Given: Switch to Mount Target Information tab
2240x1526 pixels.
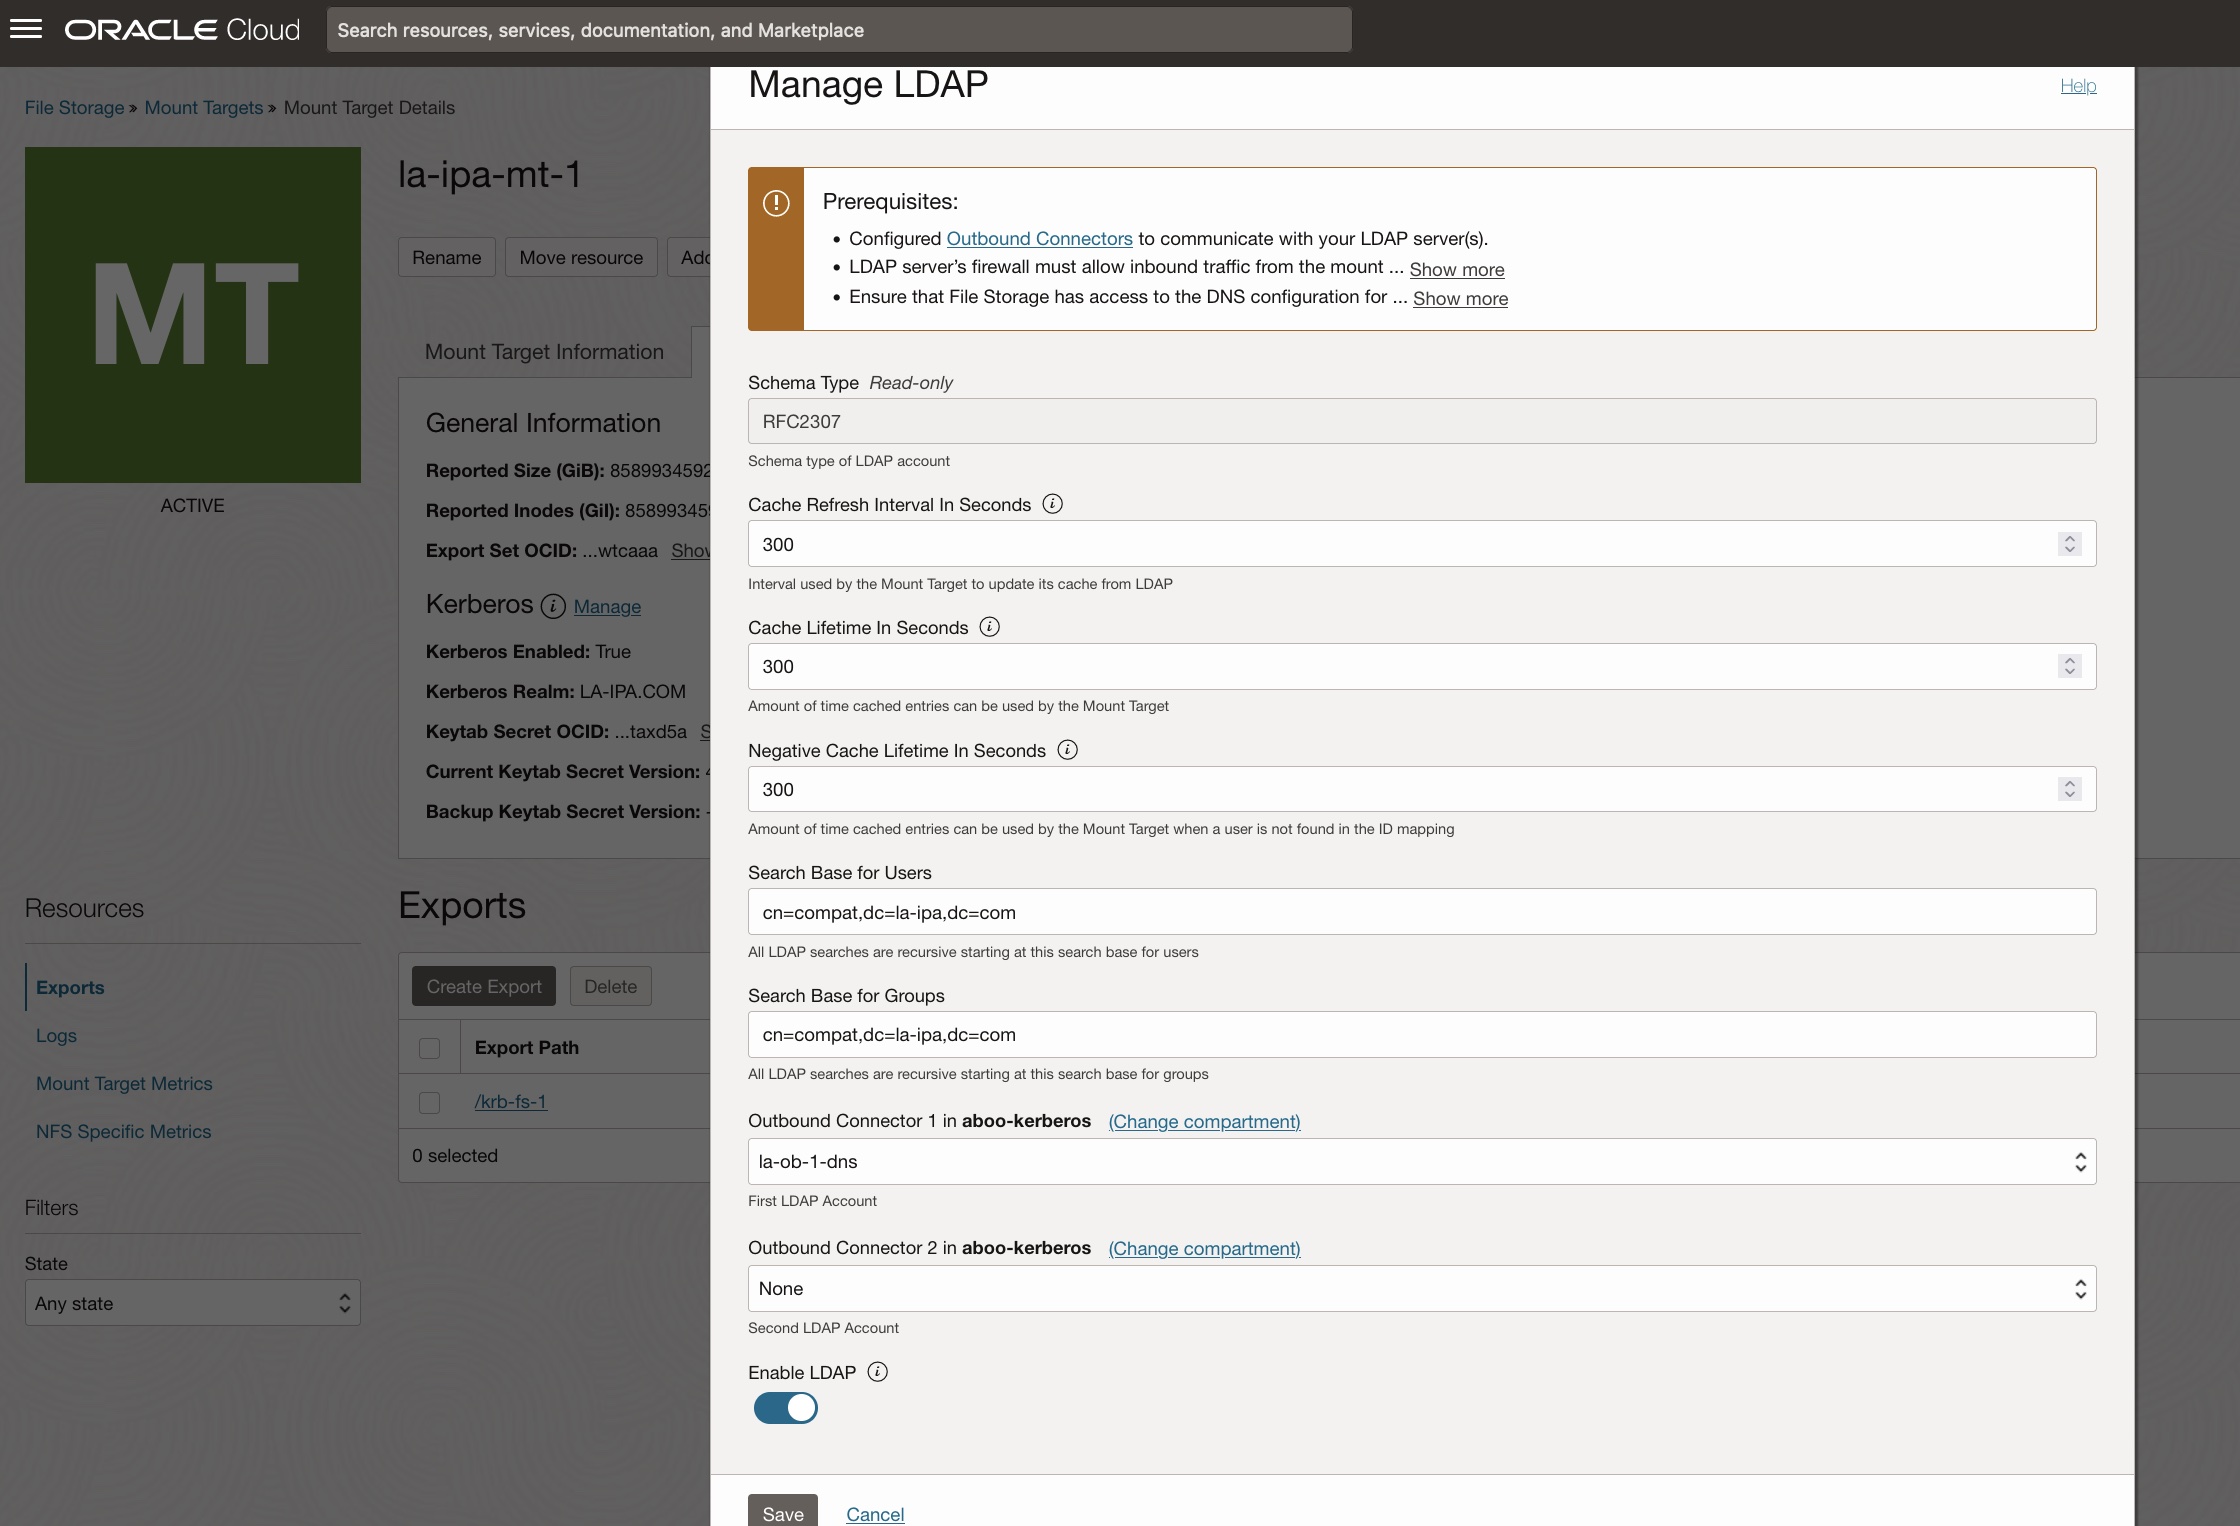Looking at the screenshot, I should click(x=543, y=351).
